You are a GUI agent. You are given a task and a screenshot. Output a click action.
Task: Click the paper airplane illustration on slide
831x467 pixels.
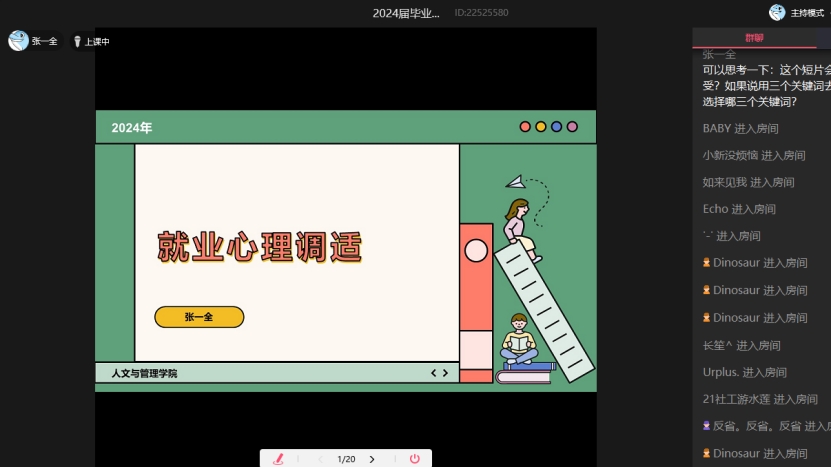514,182
